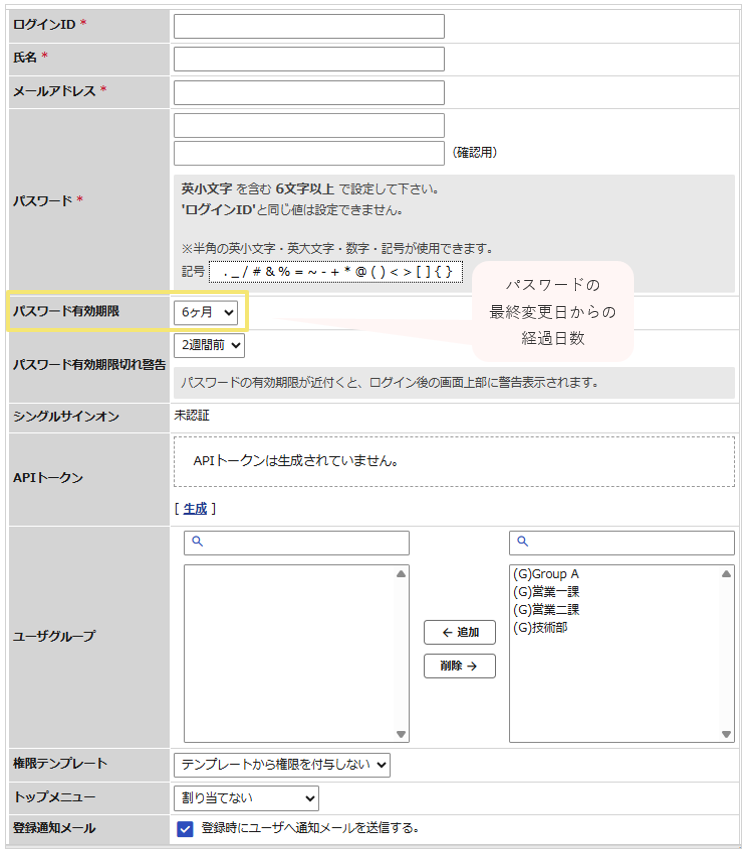
Task: Open the 2週間前 expiry warning dropdown
Action: 209,346
